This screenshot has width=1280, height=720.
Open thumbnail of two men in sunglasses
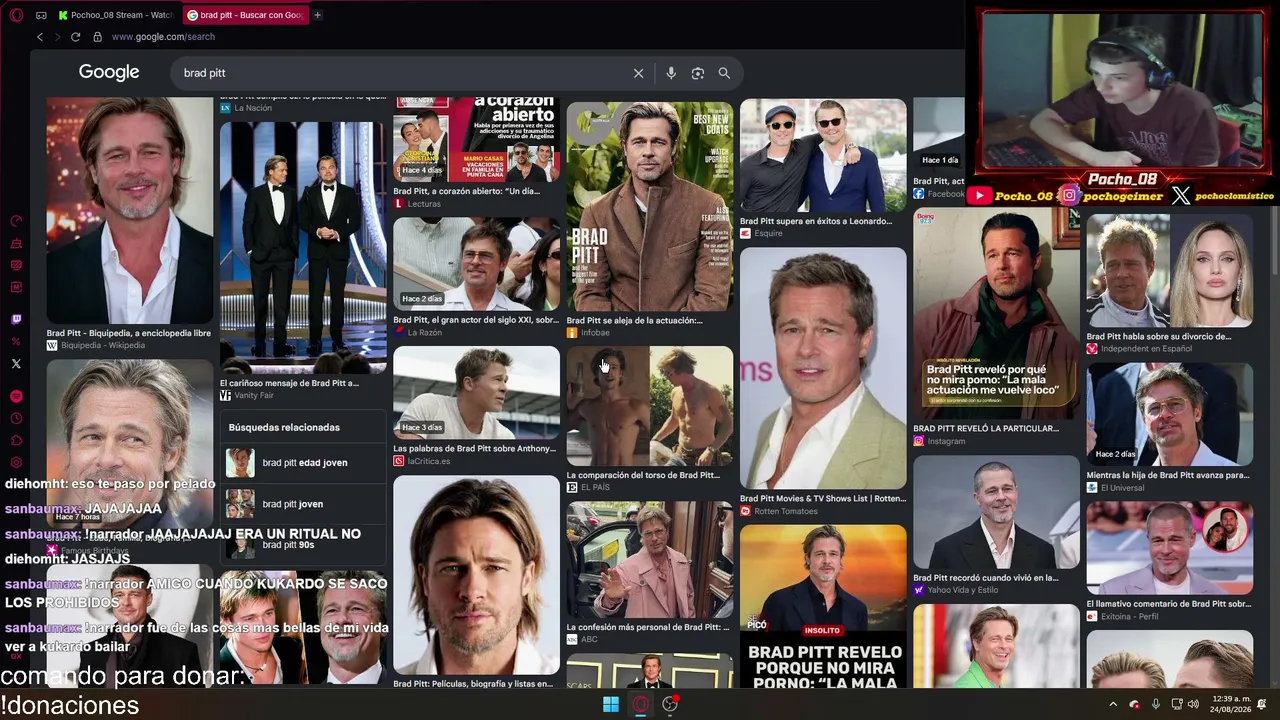coord(823,155)
